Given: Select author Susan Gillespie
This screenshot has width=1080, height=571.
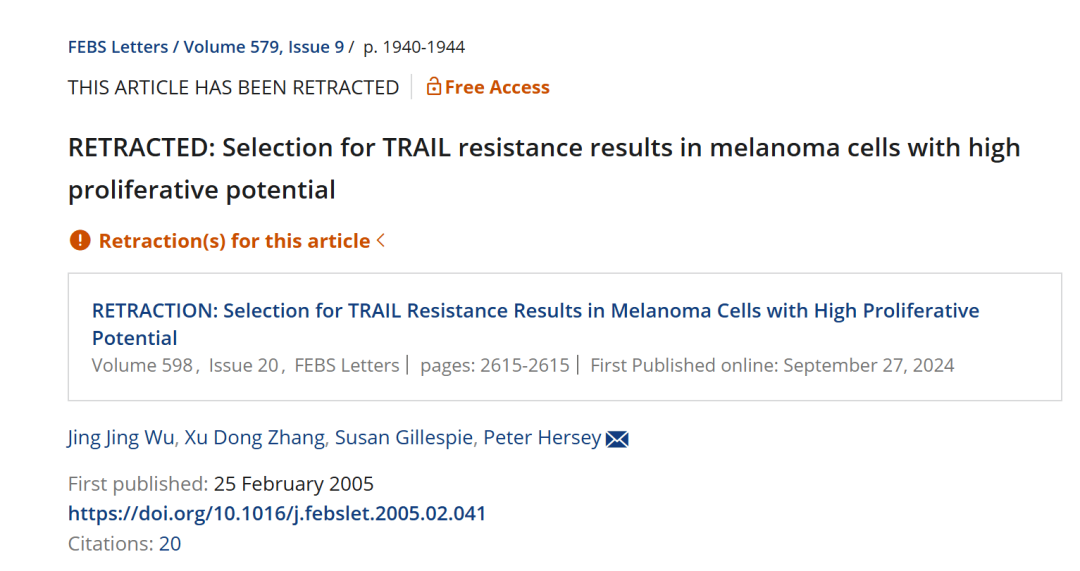Looking at the screenshot, I should 404,437.
